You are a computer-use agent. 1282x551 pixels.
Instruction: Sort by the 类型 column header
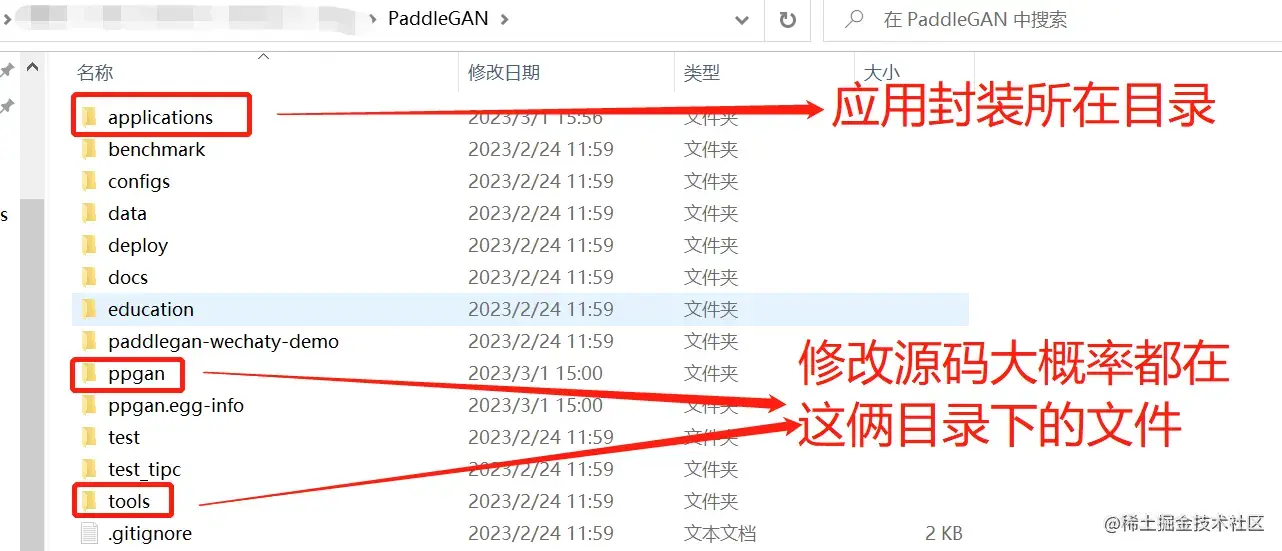coord(702,73)
